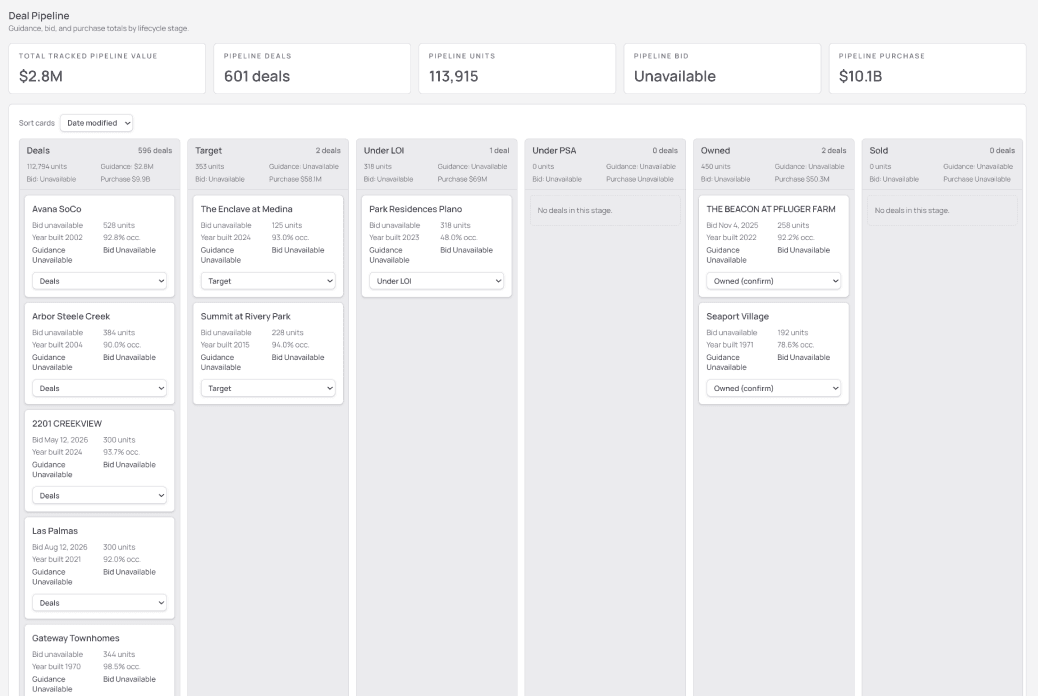The image size is (1038, 696).
Task: Click THE BEACON AT PFLUGER FARM title
Action: (771, 209)
